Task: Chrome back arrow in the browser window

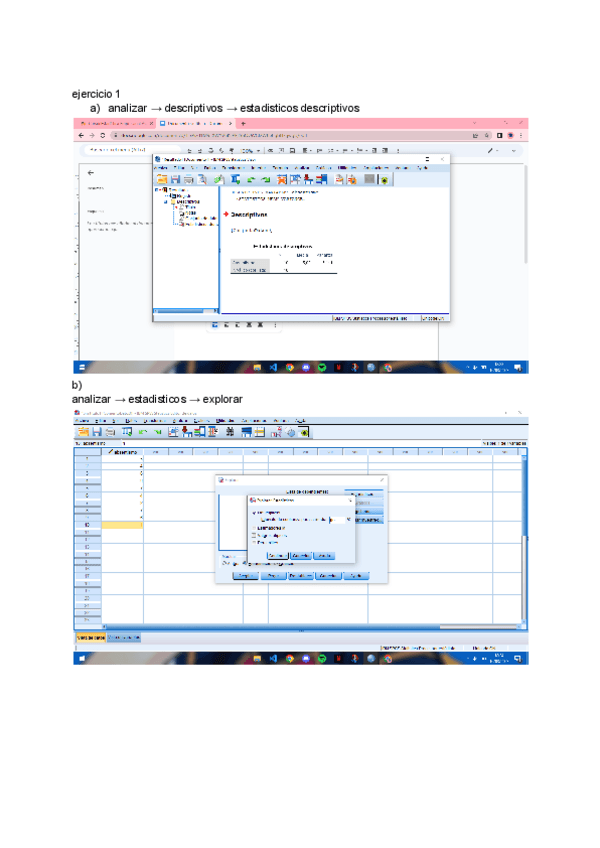Action: (81, 136)
